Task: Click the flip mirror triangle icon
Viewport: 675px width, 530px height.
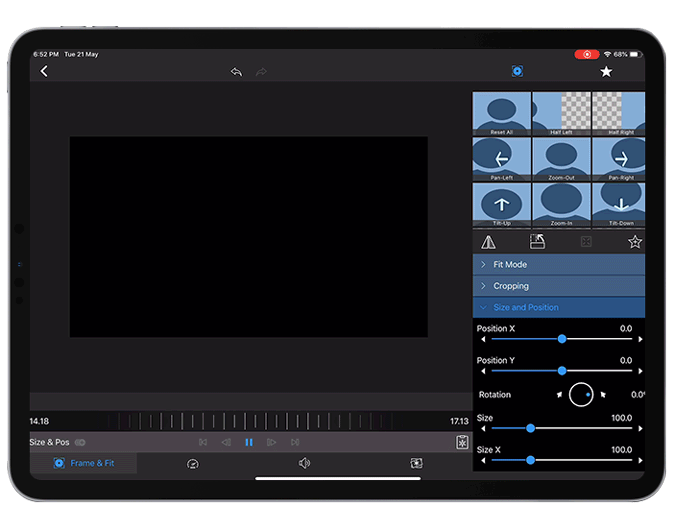Action: point(488,242)
